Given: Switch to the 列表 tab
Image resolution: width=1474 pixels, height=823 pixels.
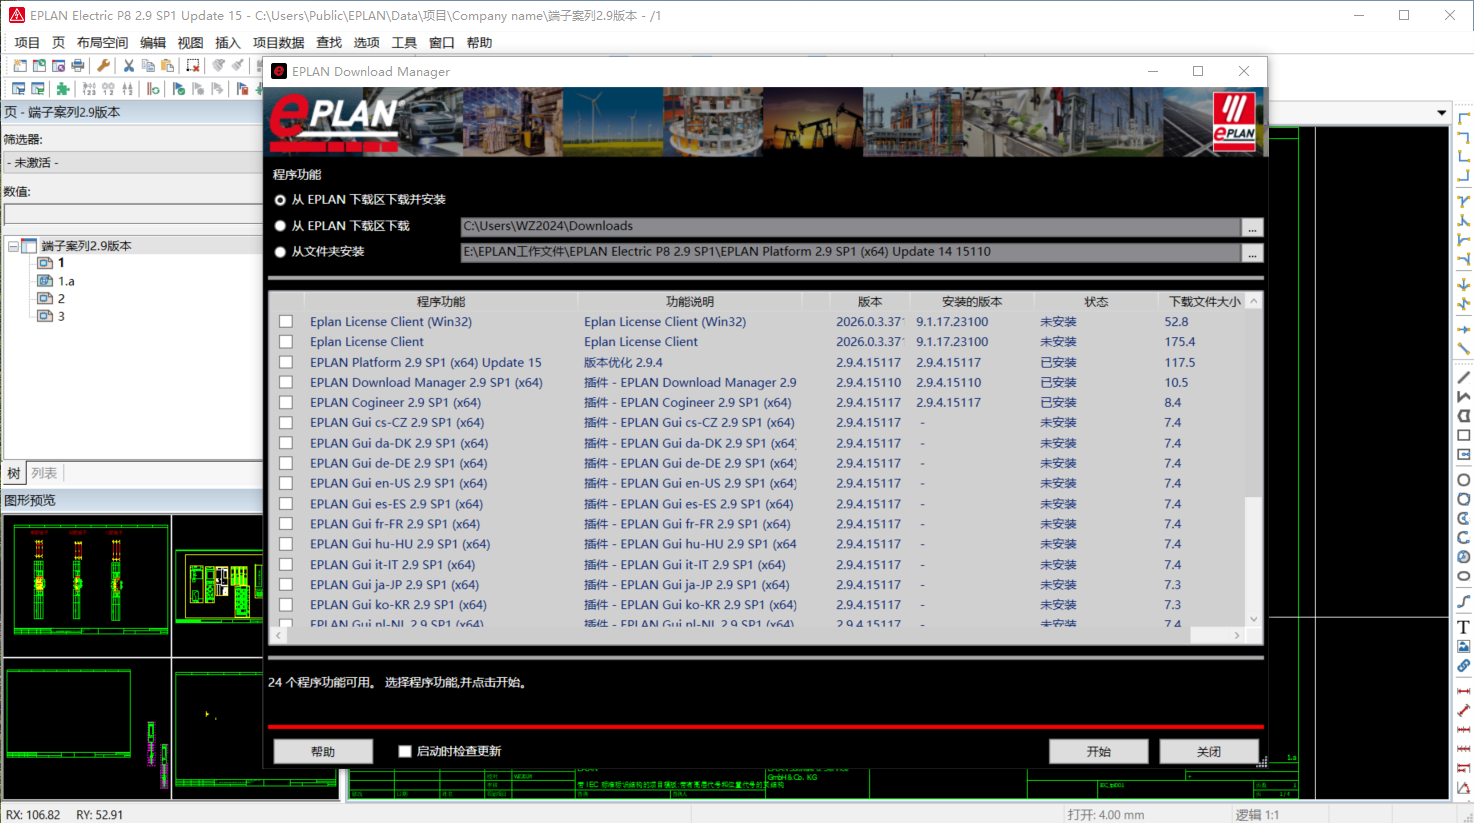Looking at the screenshot, I should 44,473.
